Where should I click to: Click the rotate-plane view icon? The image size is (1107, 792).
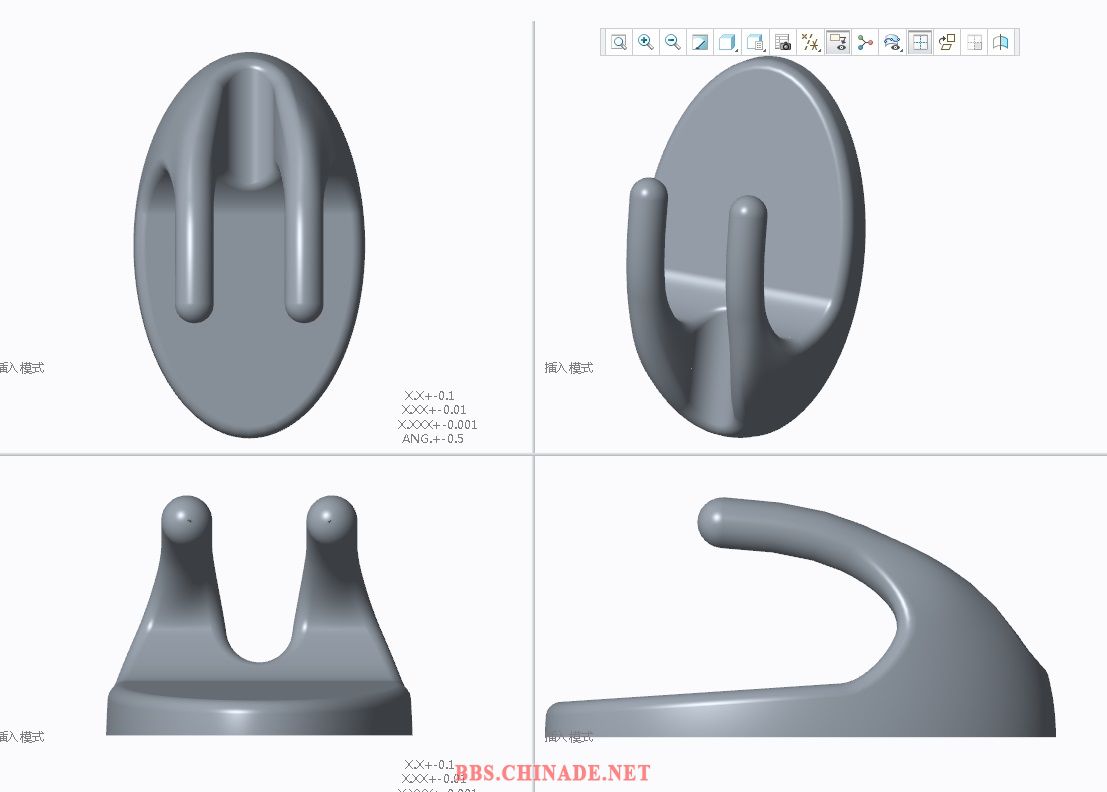[947, 42]
